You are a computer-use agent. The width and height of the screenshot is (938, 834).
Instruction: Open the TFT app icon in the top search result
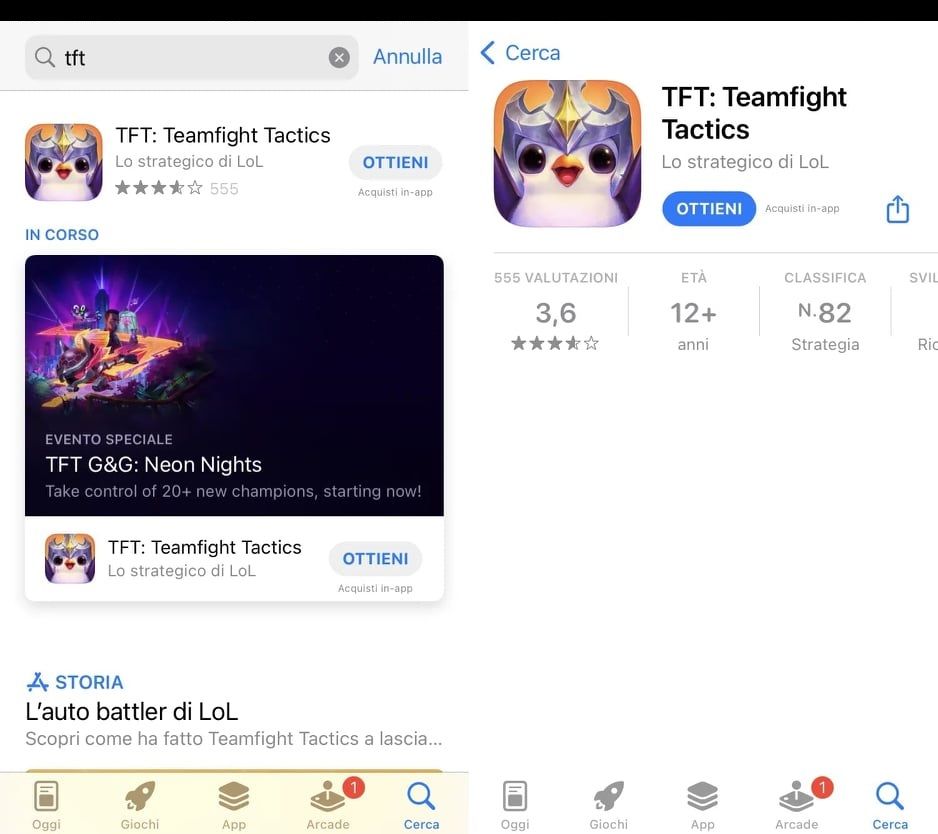(x=63, y=162)
